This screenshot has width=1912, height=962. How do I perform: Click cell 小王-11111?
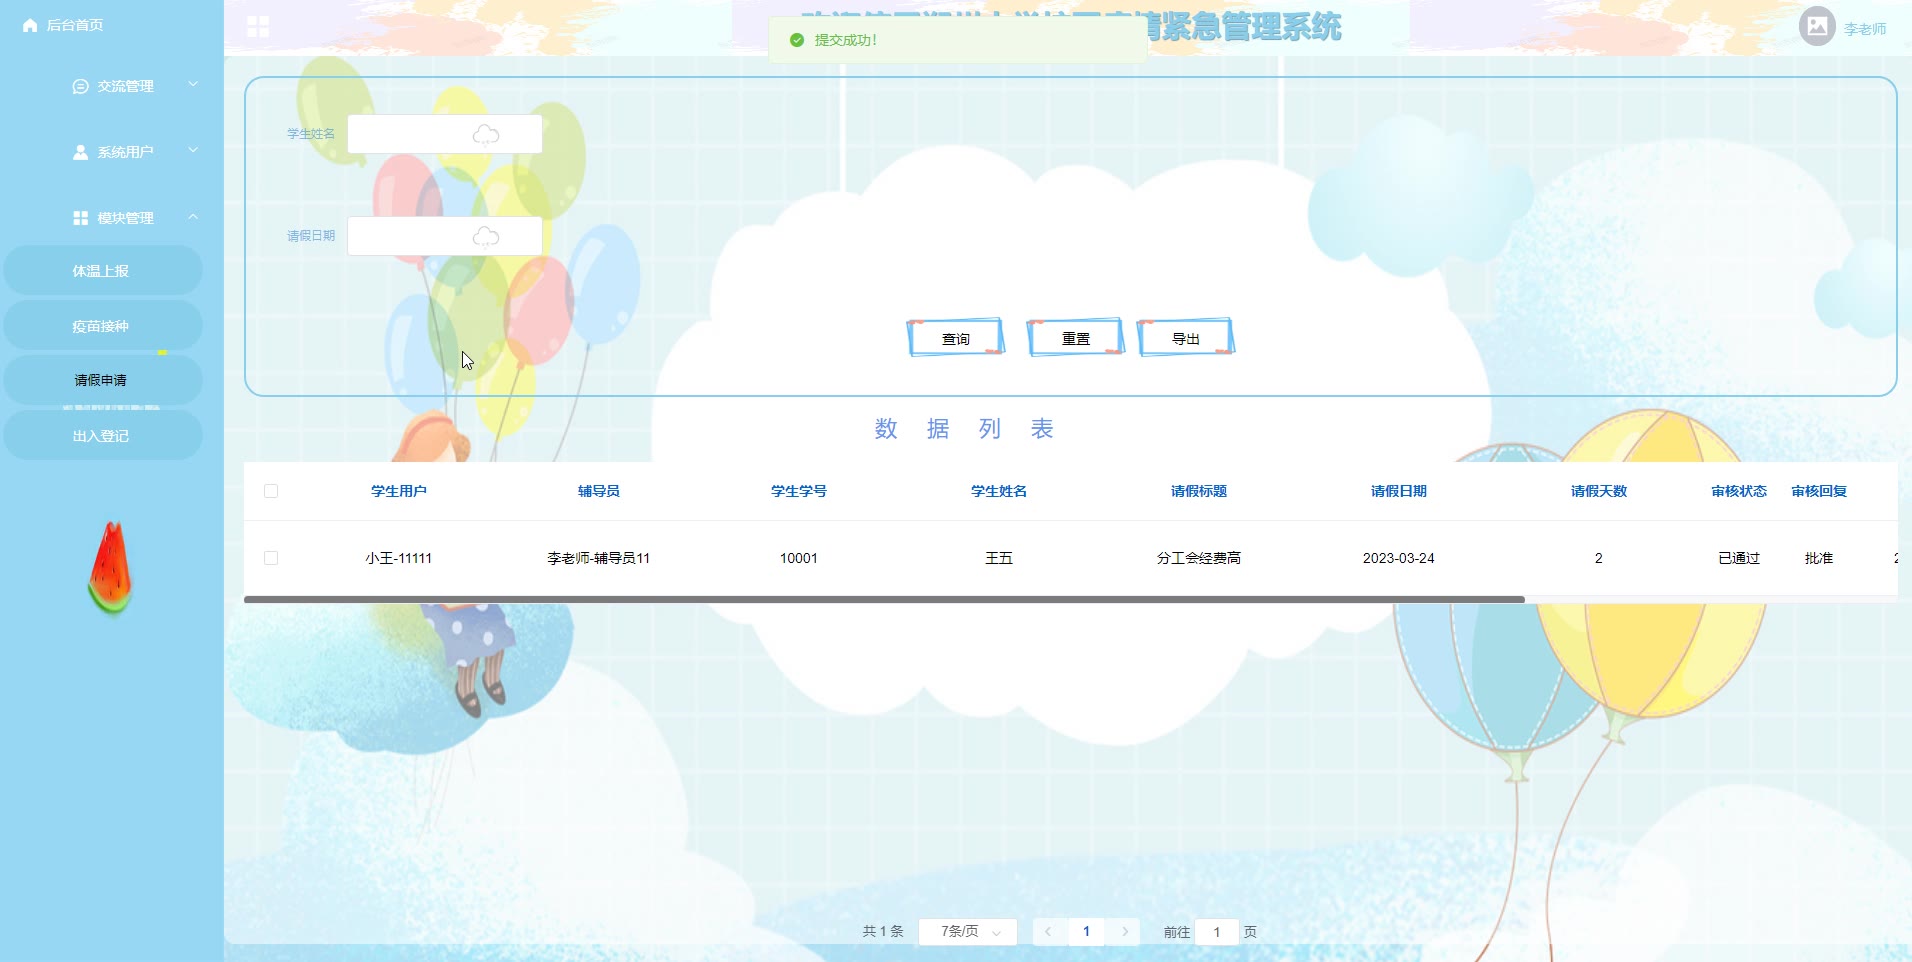399,558
